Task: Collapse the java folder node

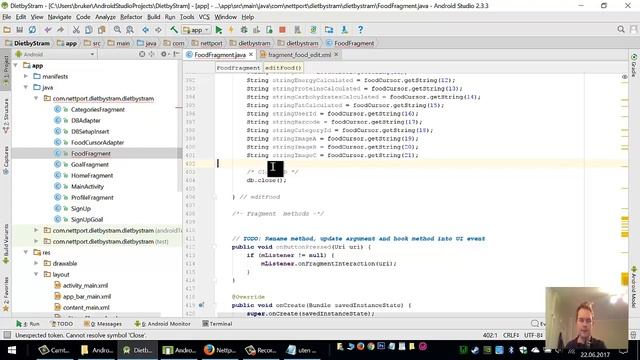Action: [26, 87]
